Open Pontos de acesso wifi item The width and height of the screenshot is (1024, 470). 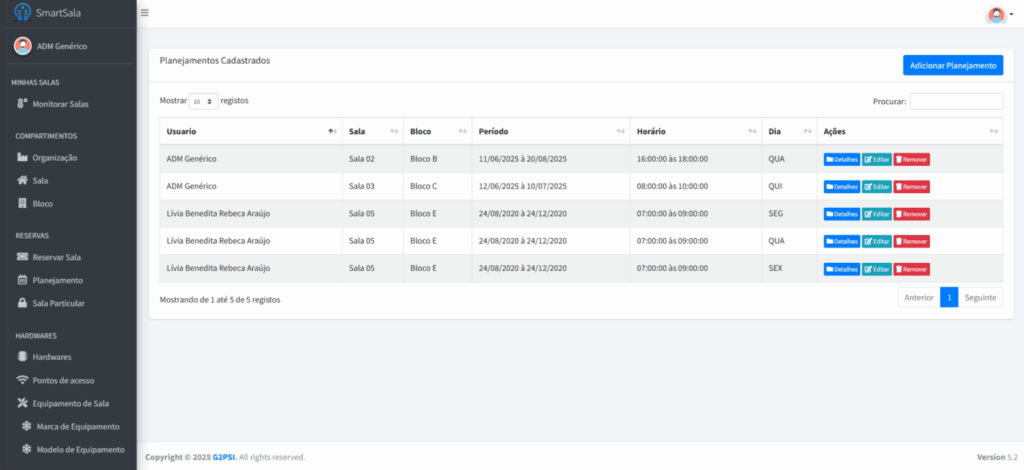(63, 380)
